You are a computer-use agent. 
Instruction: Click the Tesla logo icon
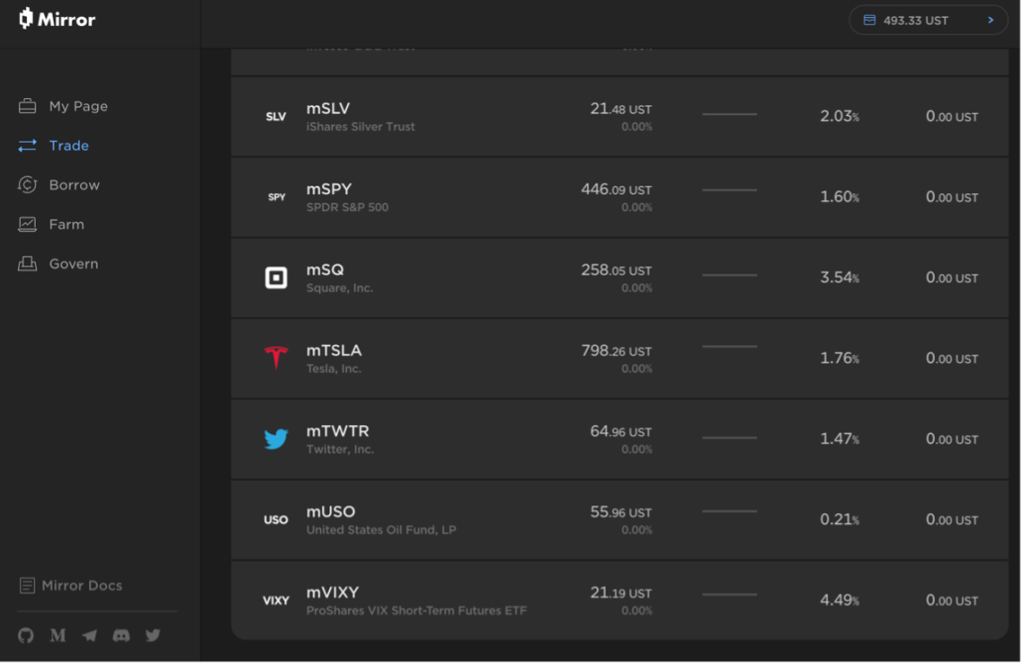pos(276,358)
